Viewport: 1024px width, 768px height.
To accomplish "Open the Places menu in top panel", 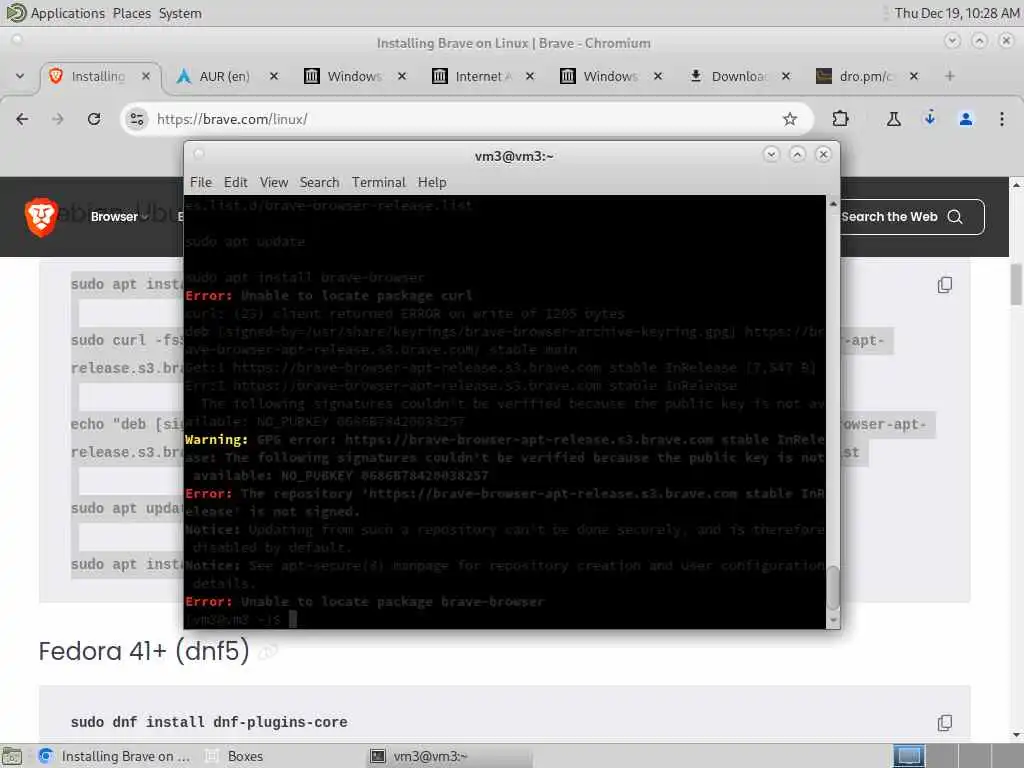I will [x=131, y=13].
